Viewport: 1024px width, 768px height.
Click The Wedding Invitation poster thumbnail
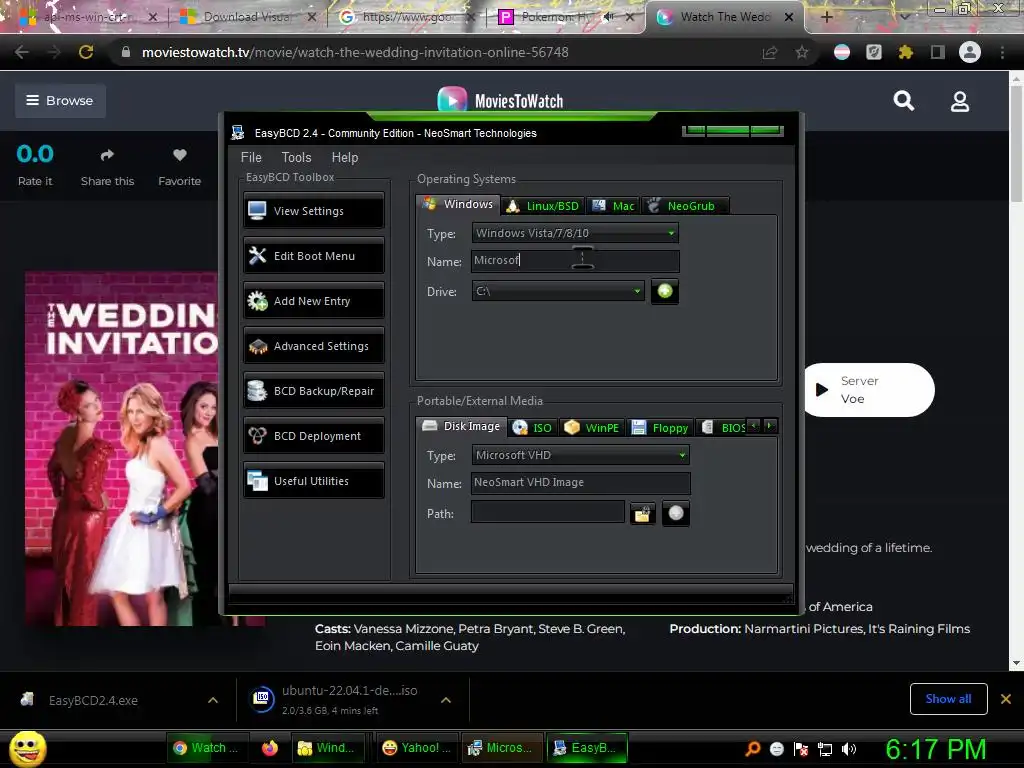(x=122, y=449)
